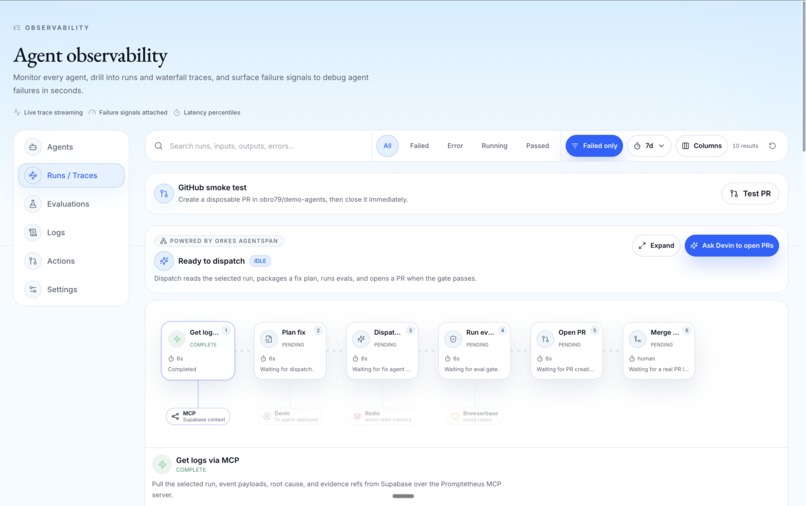
Task: Click the refresh results icon
Action: [772, 146]
